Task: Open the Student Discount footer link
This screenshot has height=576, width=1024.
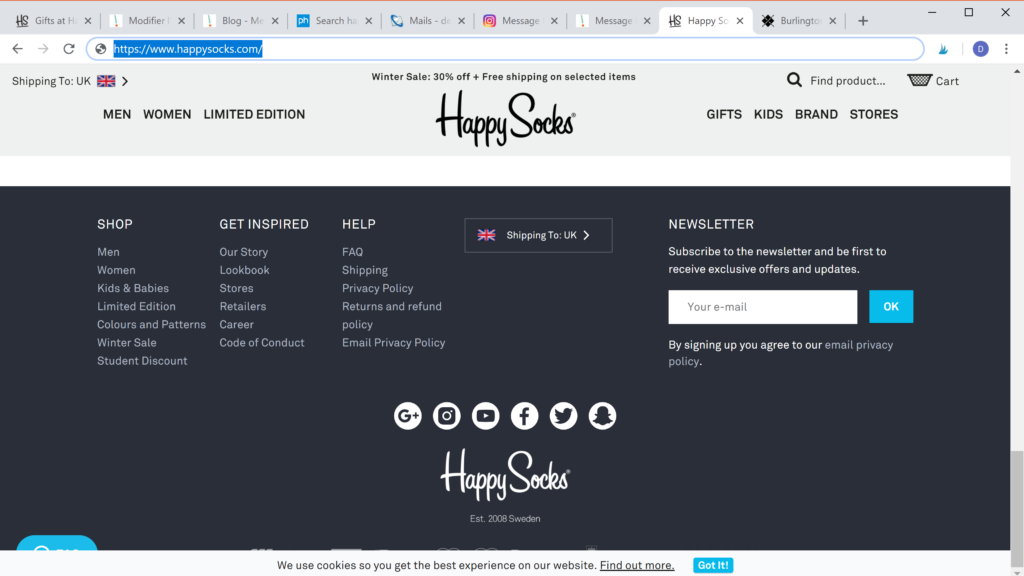Action: tap(142, 360)
